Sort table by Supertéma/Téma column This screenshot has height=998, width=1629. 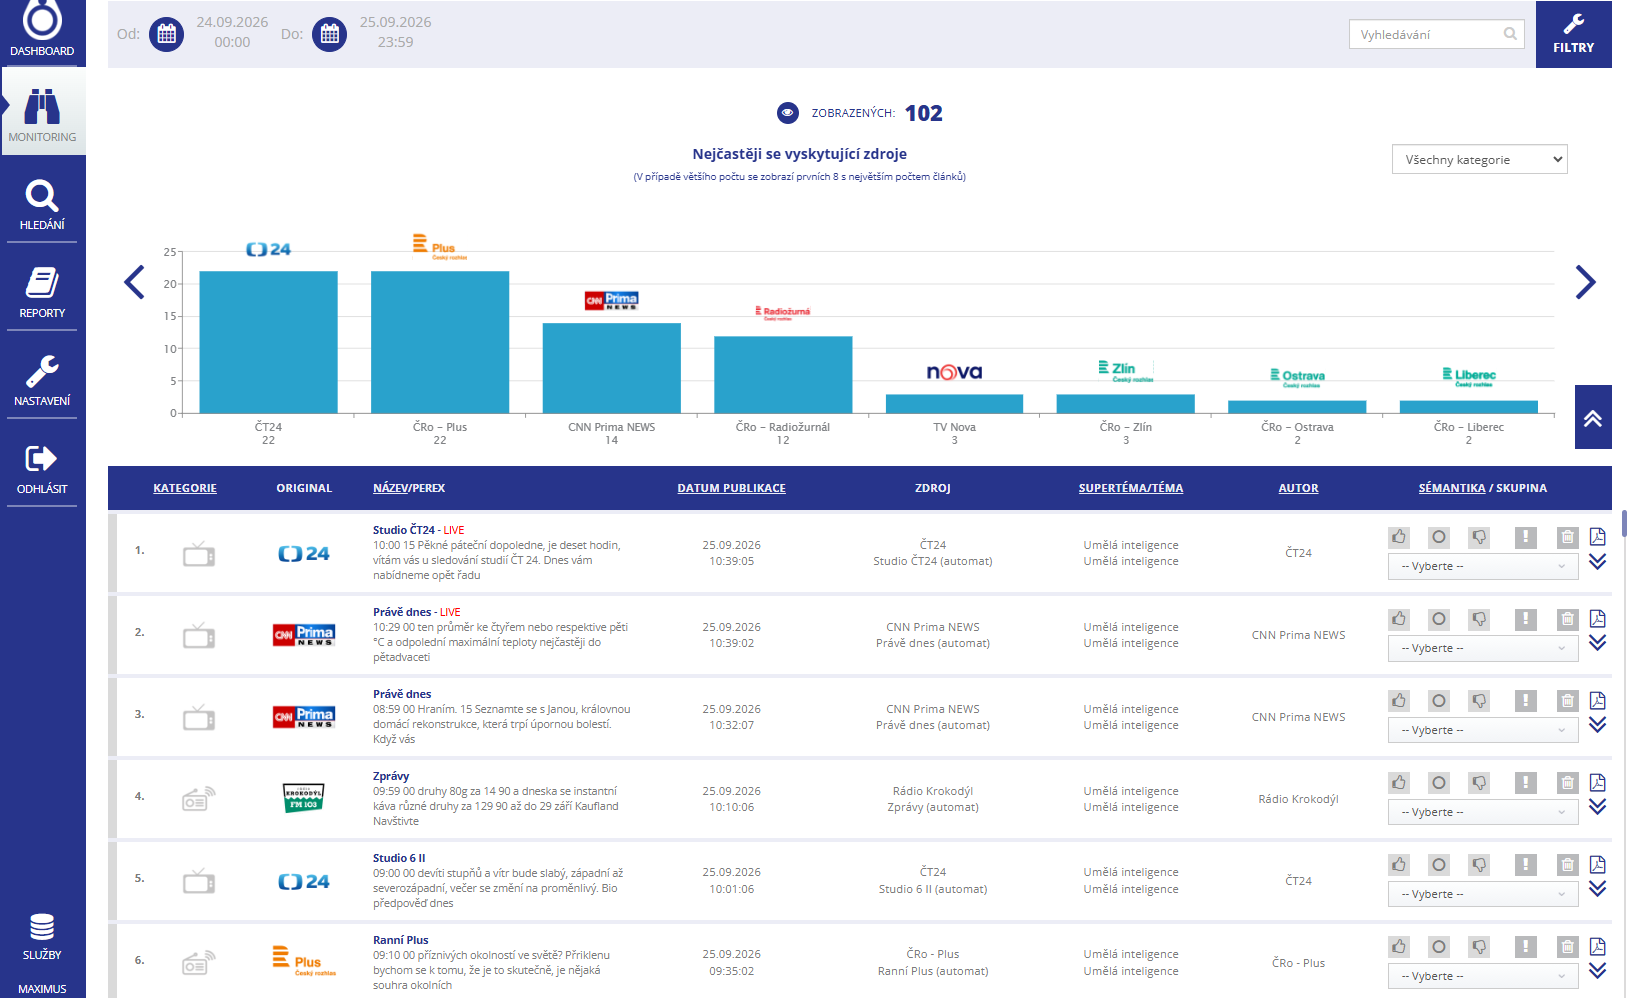tap(1130, 488)
